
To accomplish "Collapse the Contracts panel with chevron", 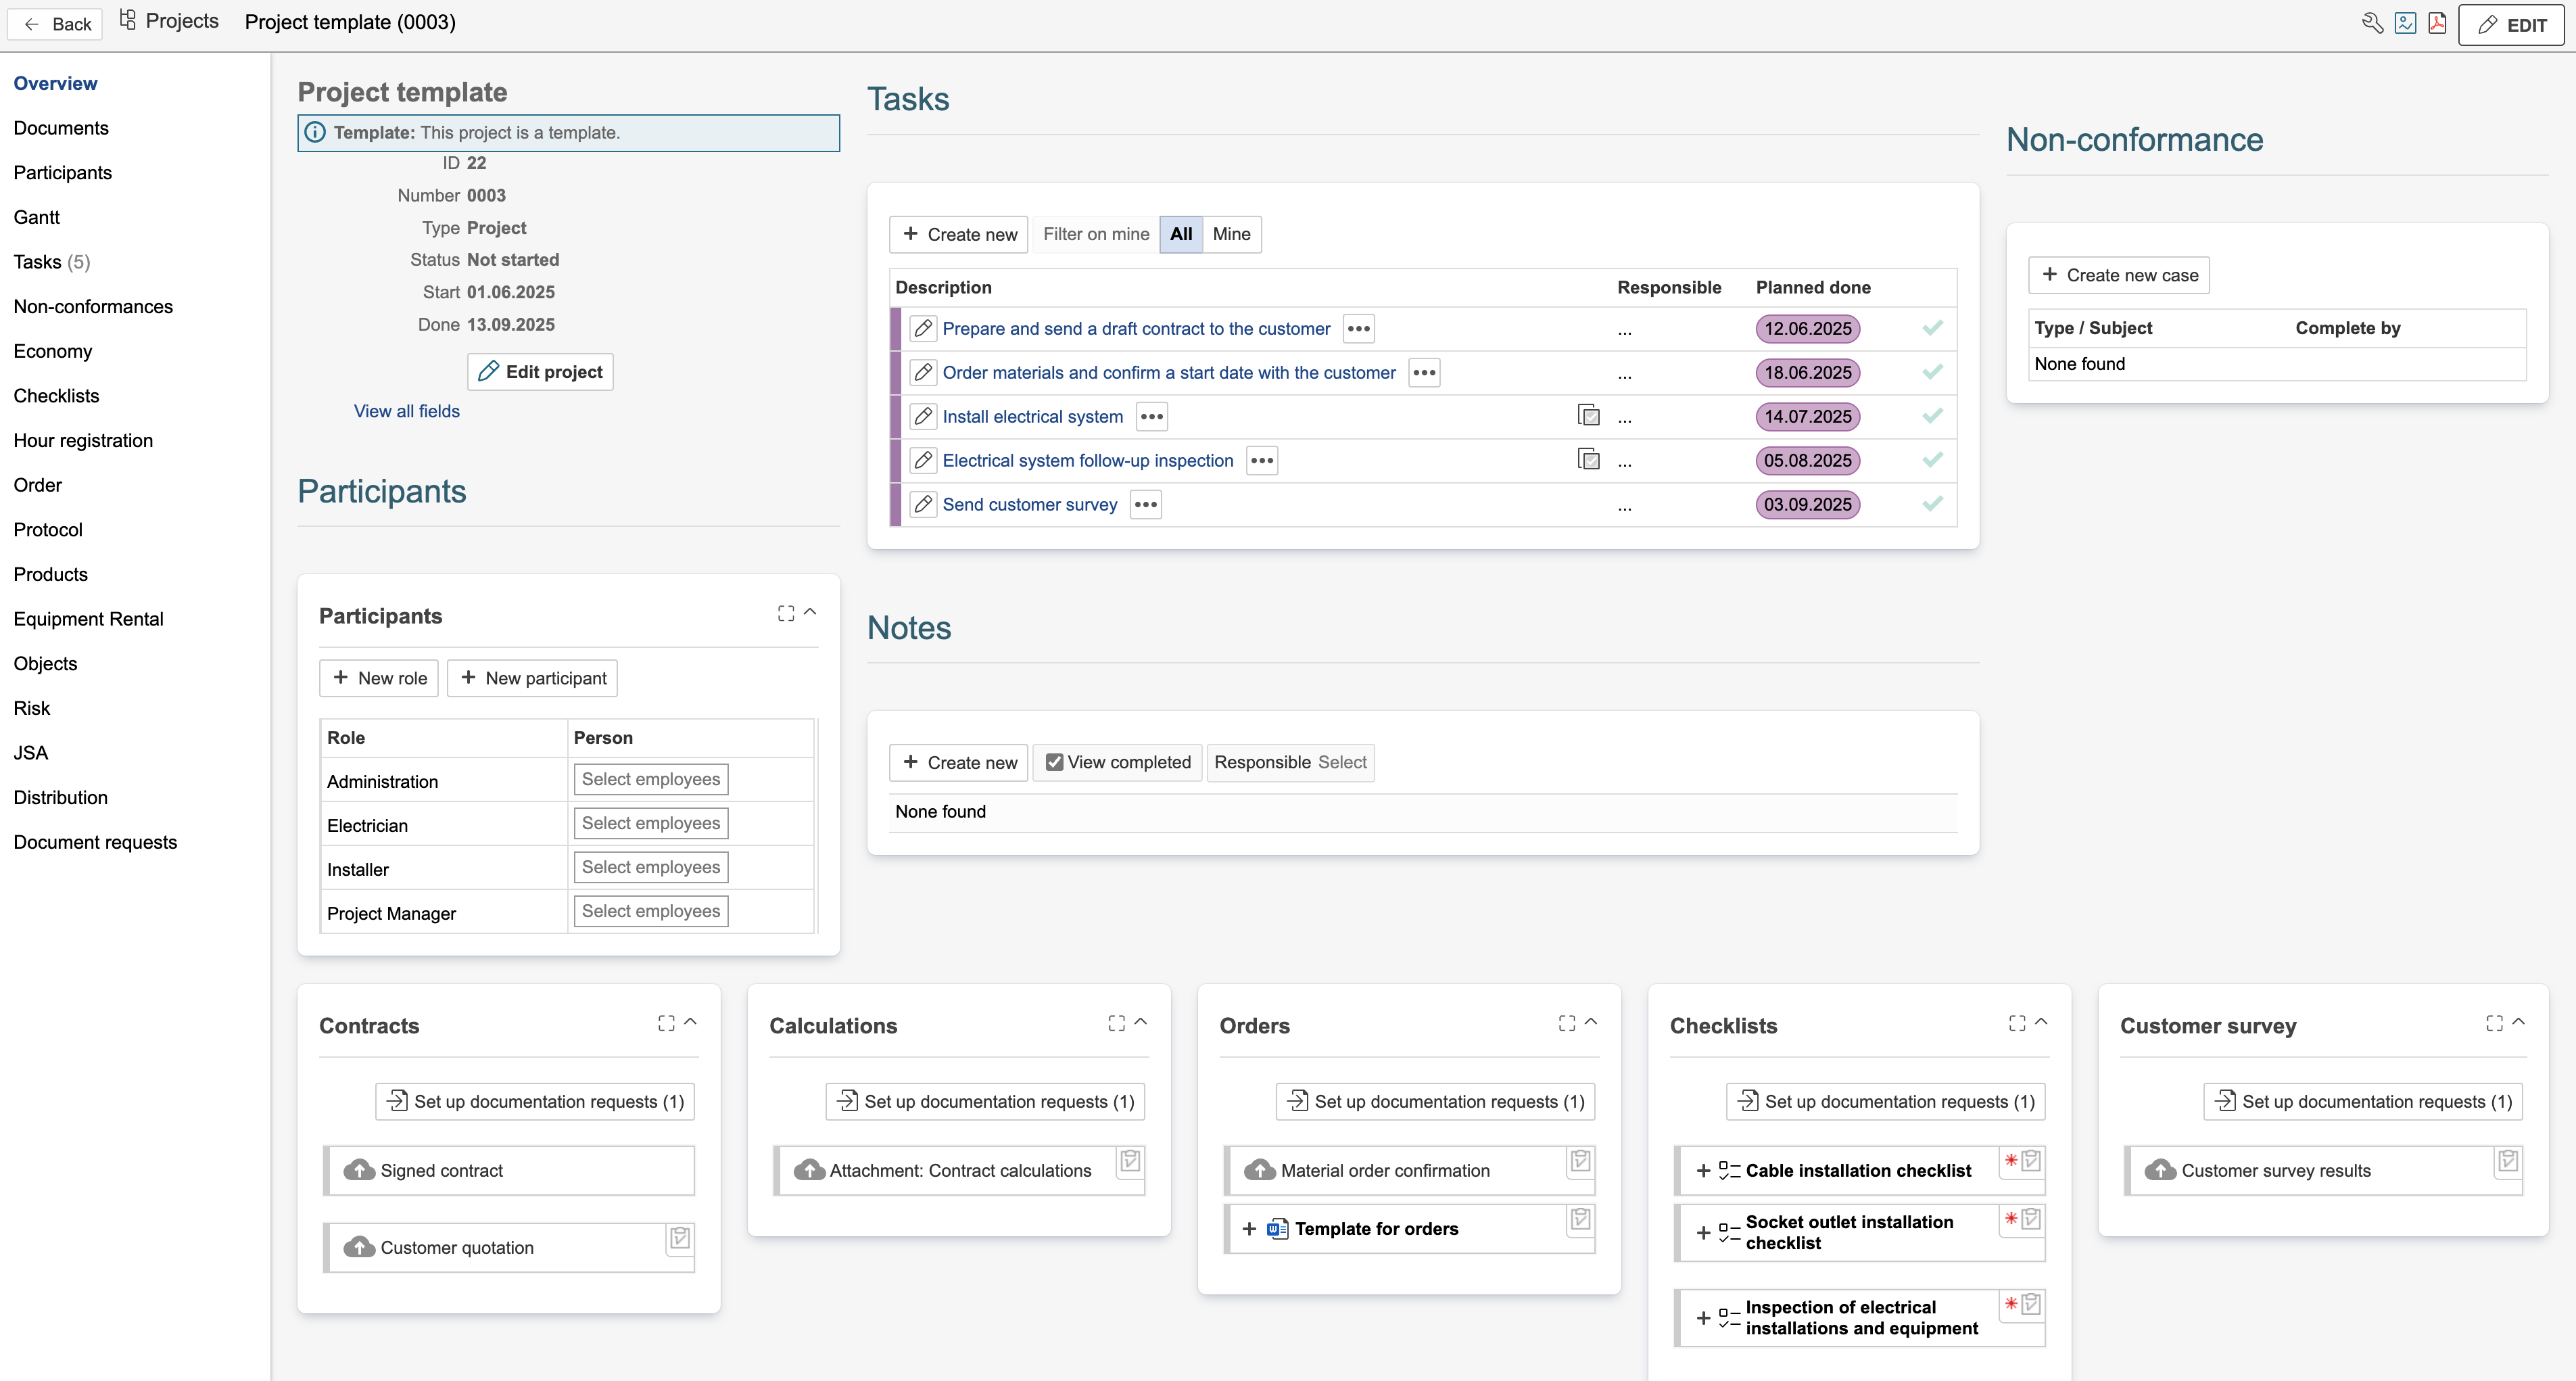I will (690, 1022).
